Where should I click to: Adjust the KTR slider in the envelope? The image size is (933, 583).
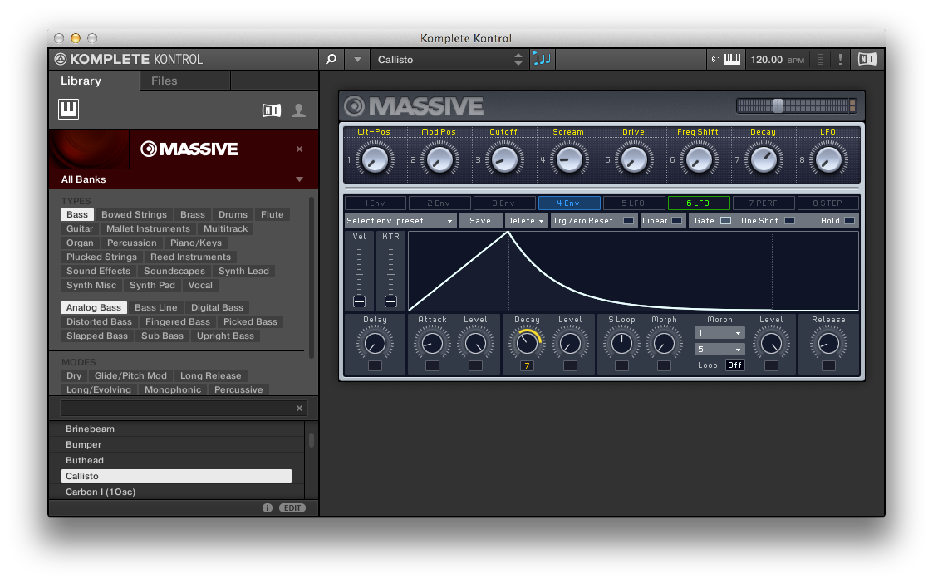pyautogui.click(x=390, y=301)
